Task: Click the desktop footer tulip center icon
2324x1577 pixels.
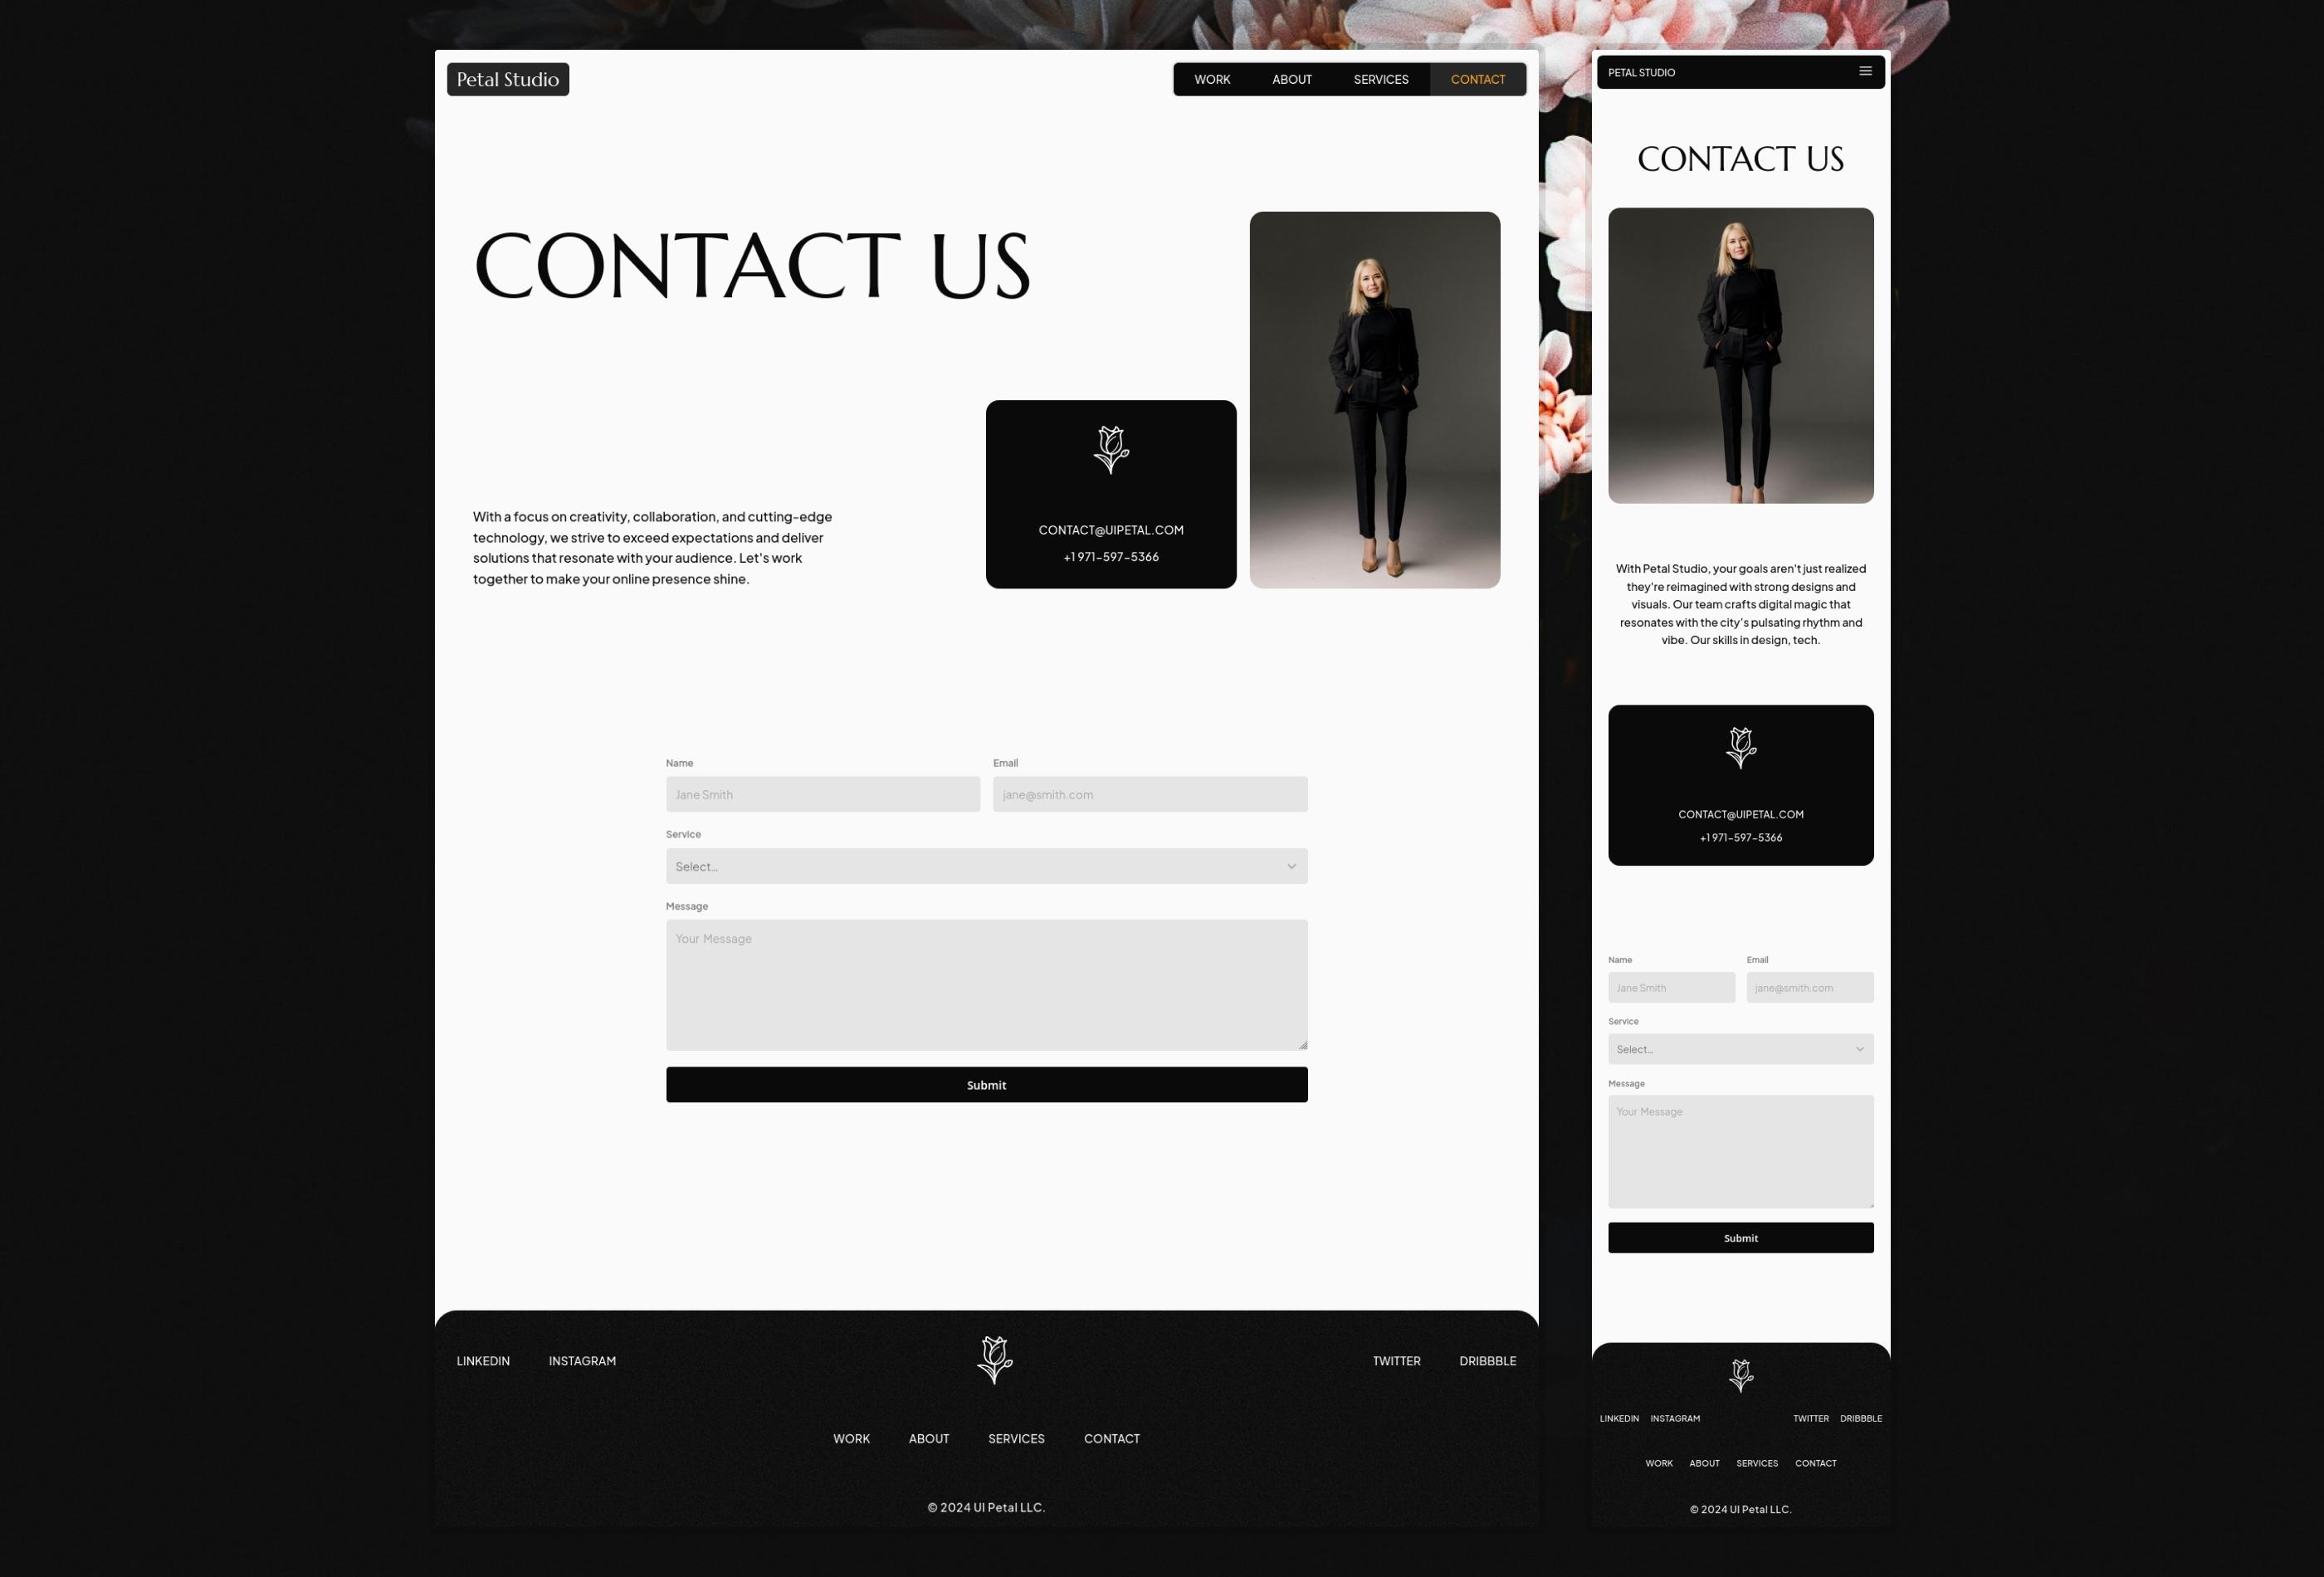Action: (x=990, y=1359)
